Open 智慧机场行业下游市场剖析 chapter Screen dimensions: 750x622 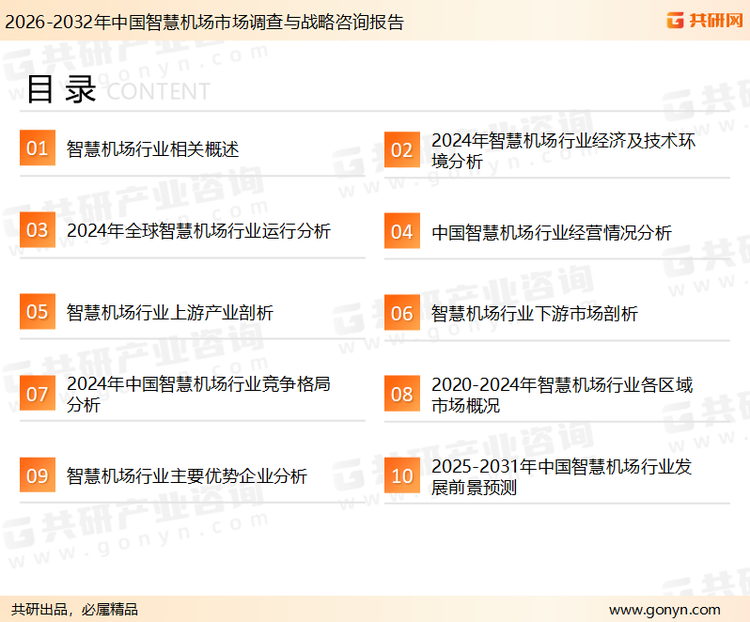[x=534, y=314]
